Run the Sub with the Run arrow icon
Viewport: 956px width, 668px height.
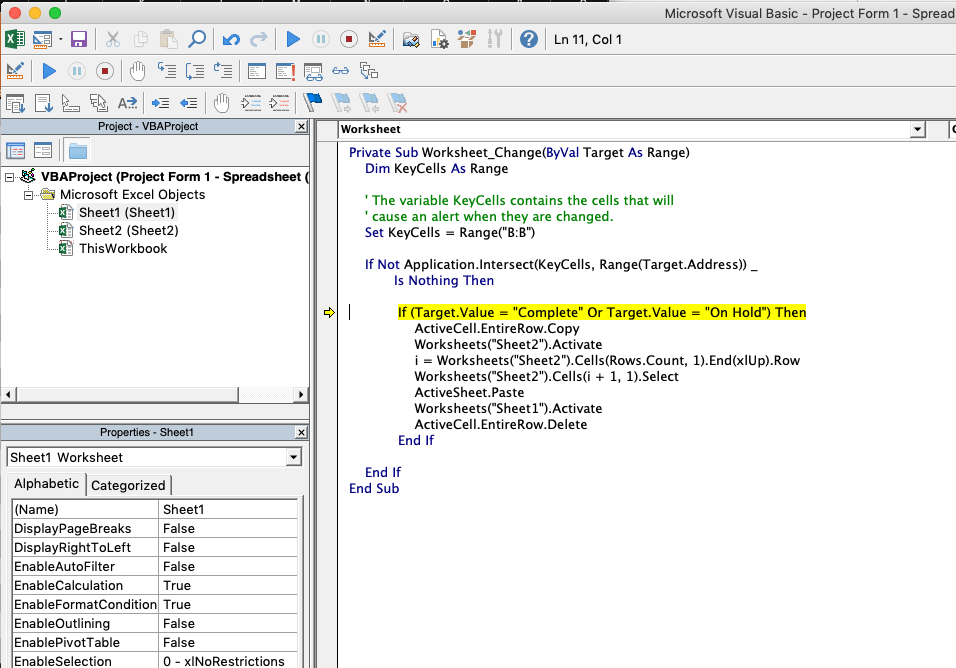point(292,38)
